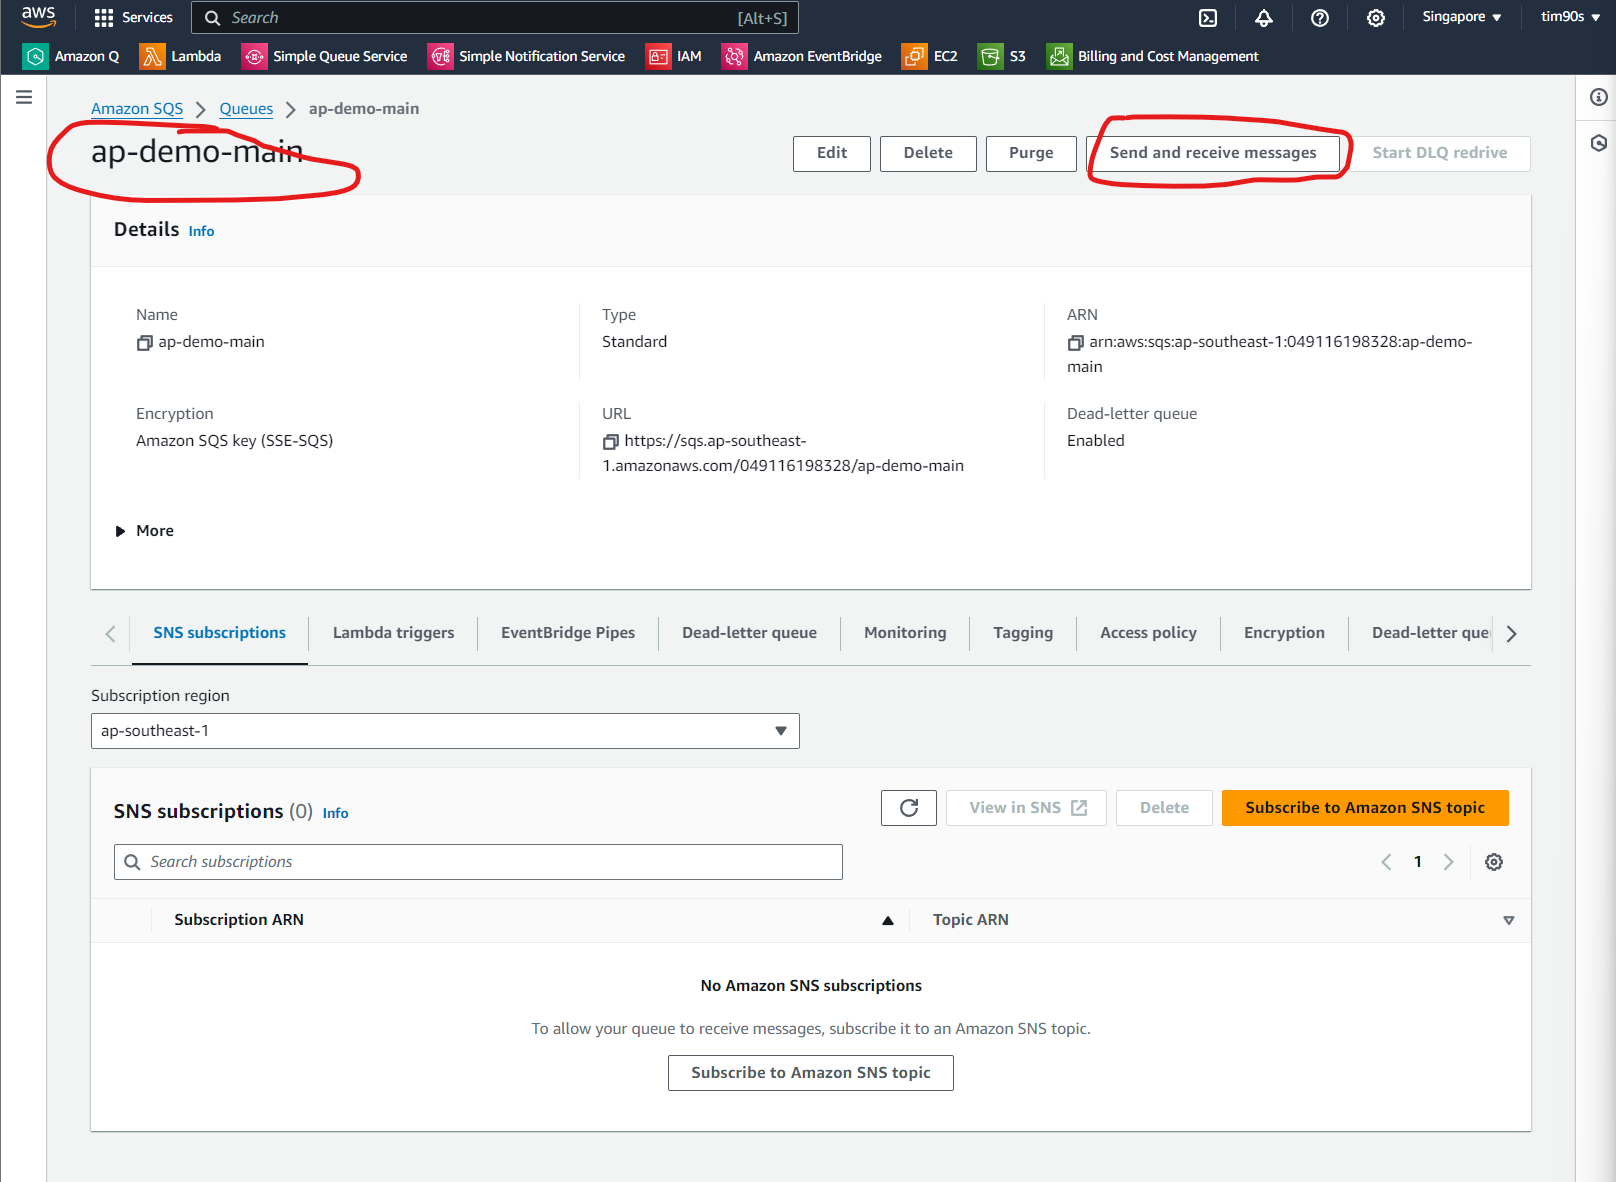
Task: Switch to the Dead-letter queue tab
Action: coord(749,633)
